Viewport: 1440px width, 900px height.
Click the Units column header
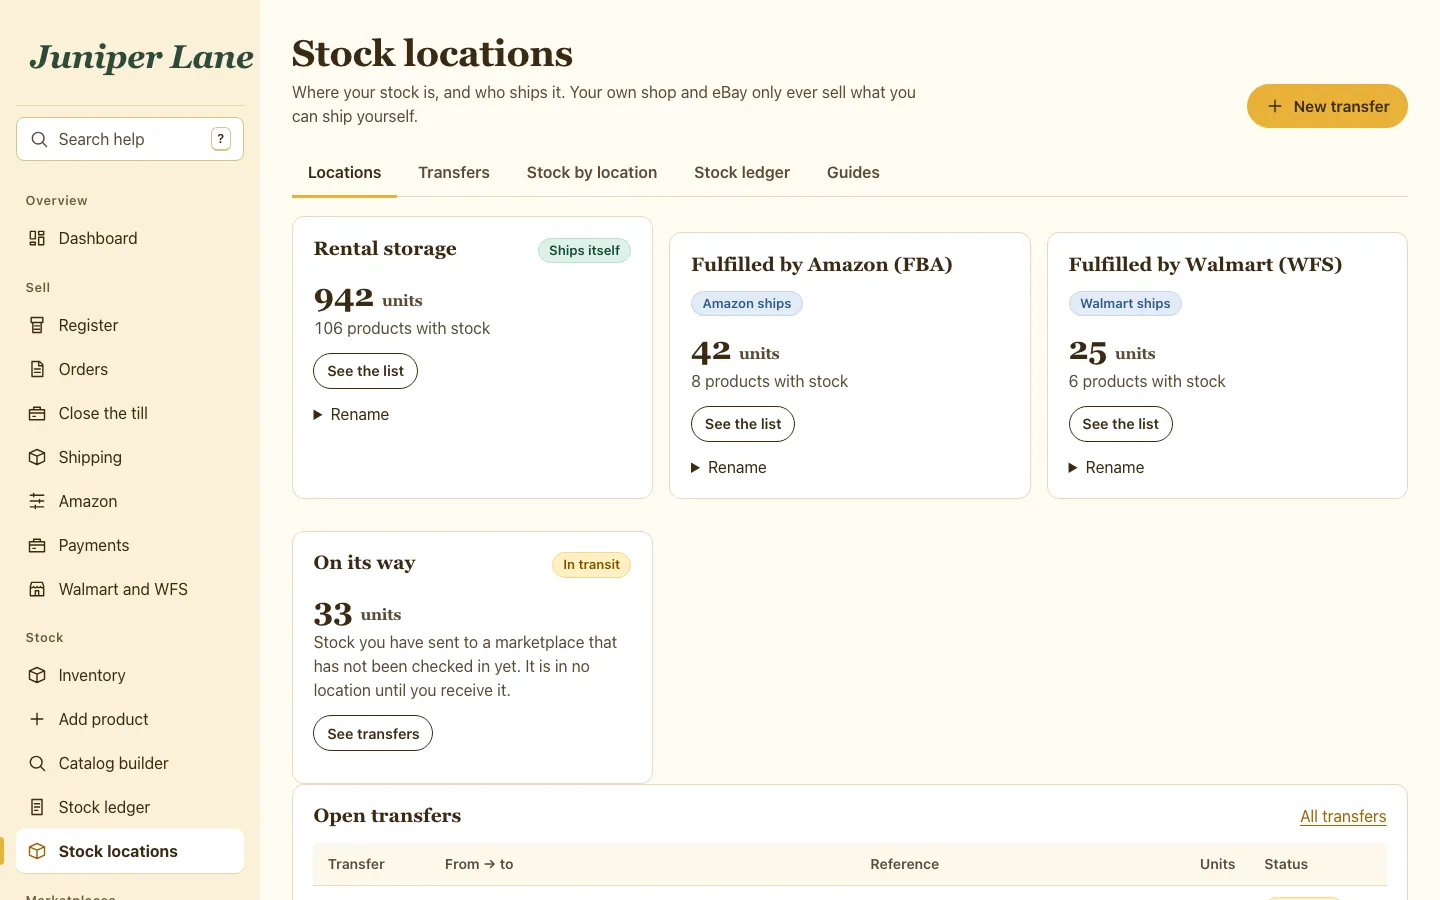coord(1217,864)
